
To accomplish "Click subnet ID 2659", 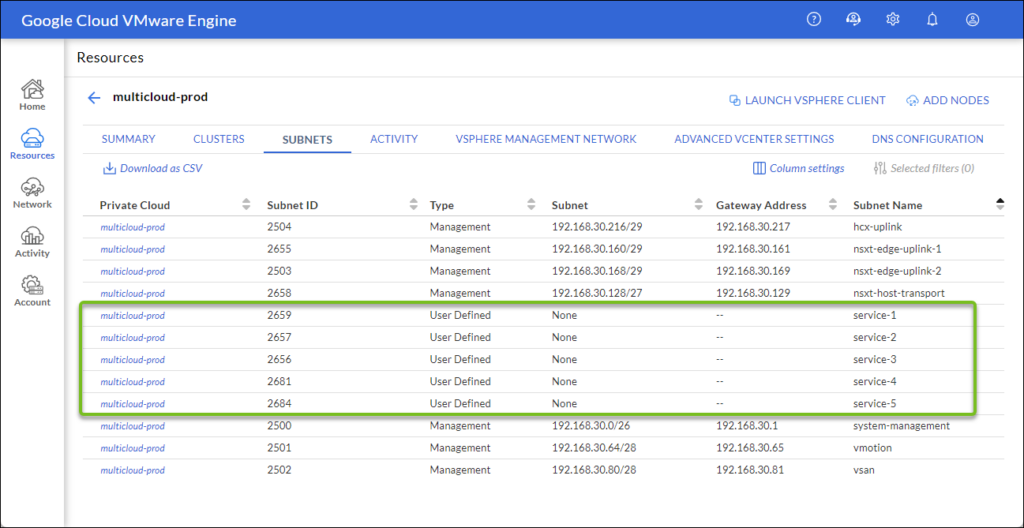I will (x=279, y=315).
